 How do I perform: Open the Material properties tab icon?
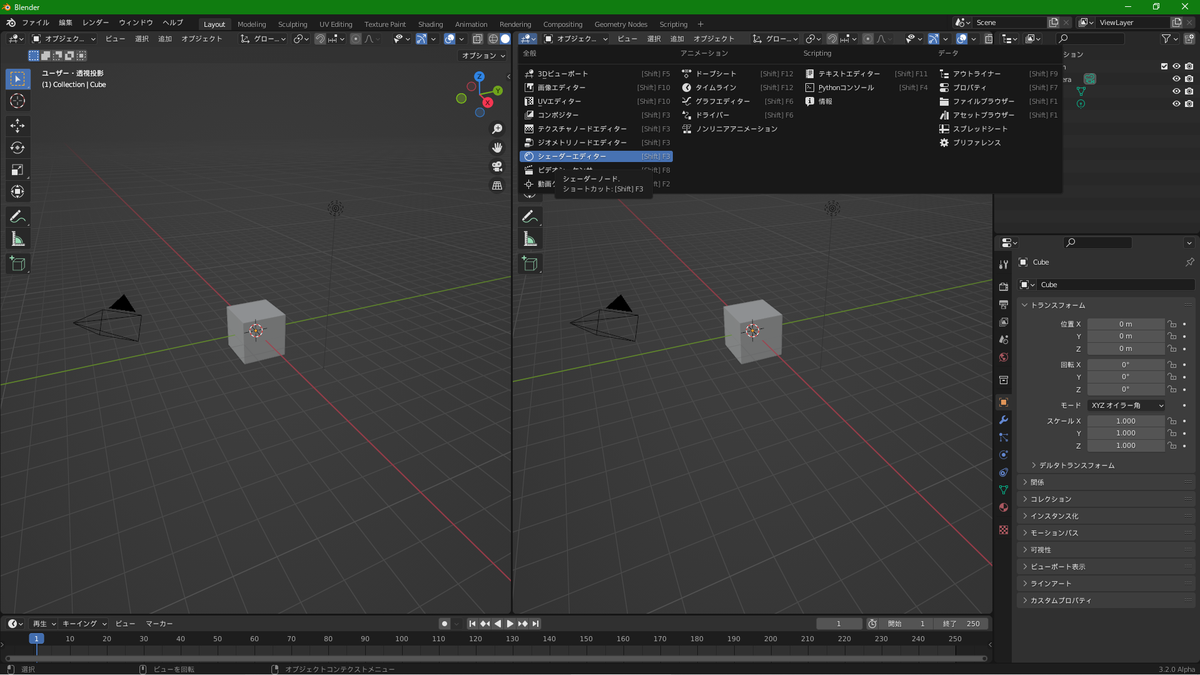pyautogui.click(x=1003, y=507)
